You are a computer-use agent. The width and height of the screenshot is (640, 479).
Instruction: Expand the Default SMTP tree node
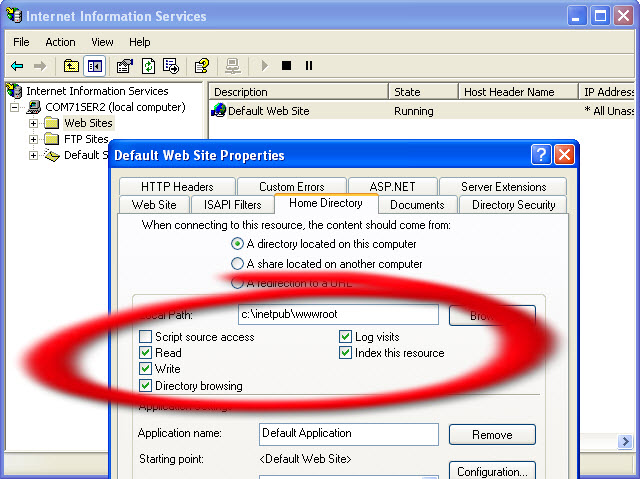[x=33, y=155]
